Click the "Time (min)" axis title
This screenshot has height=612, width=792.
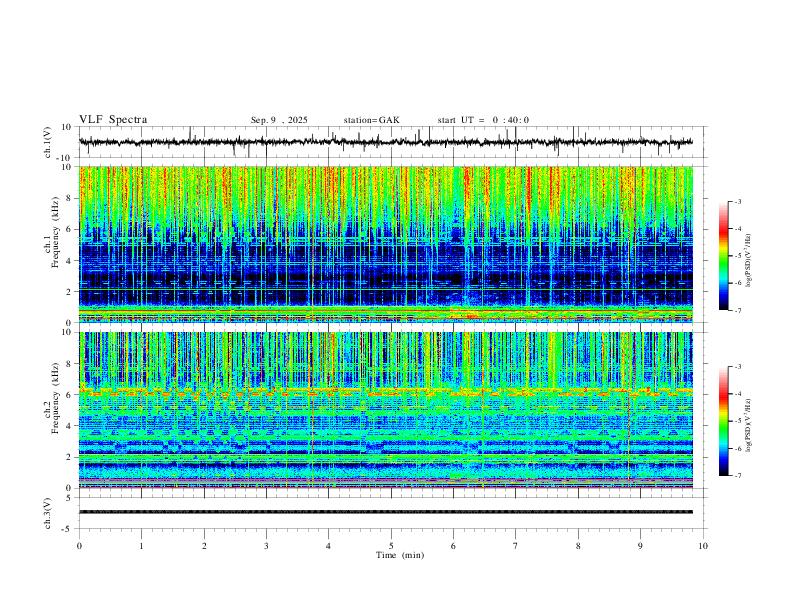coord(400,555)
